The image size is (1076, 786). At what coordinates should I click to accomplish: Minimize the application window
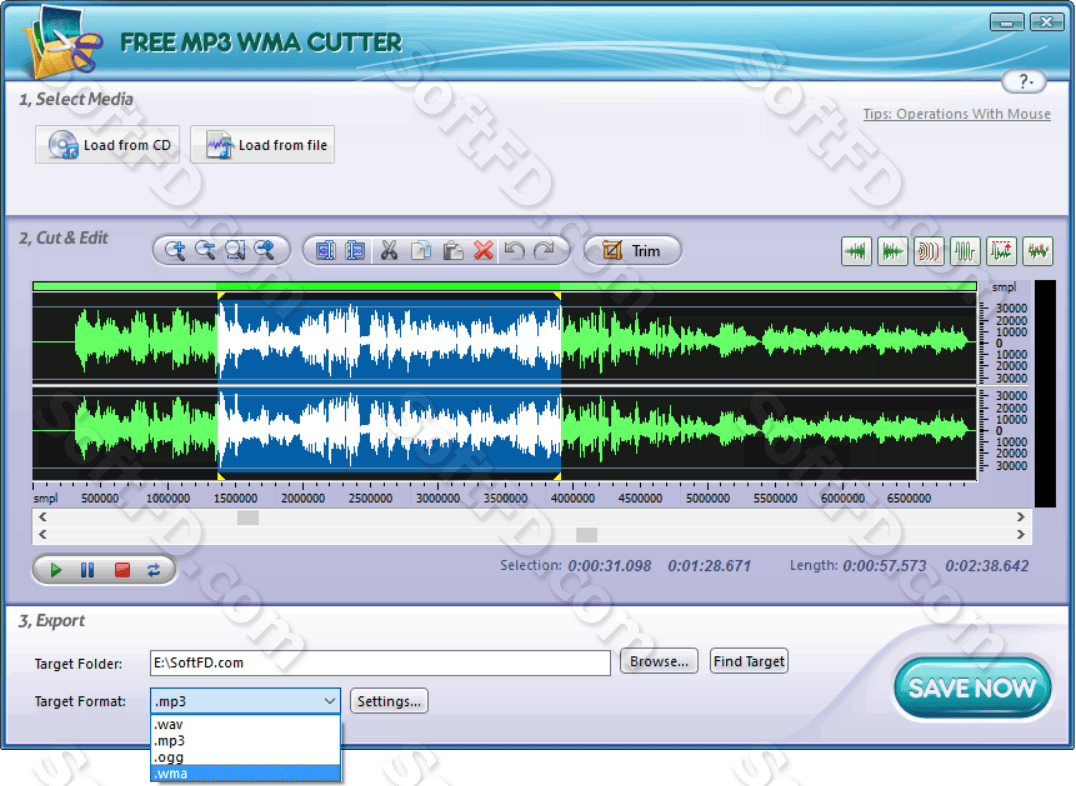coord(1007,22)
